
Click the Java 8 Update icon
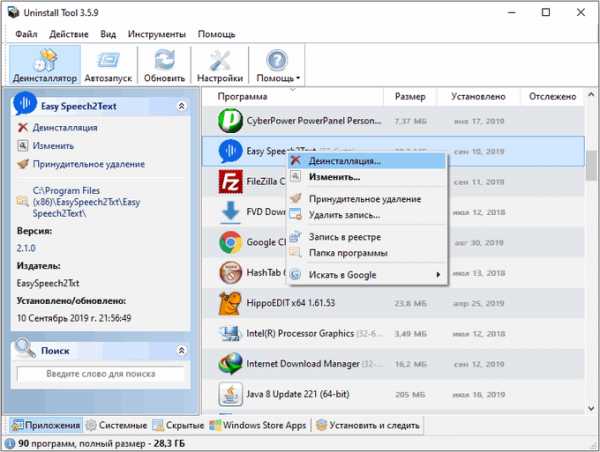(x=230, y=394)
